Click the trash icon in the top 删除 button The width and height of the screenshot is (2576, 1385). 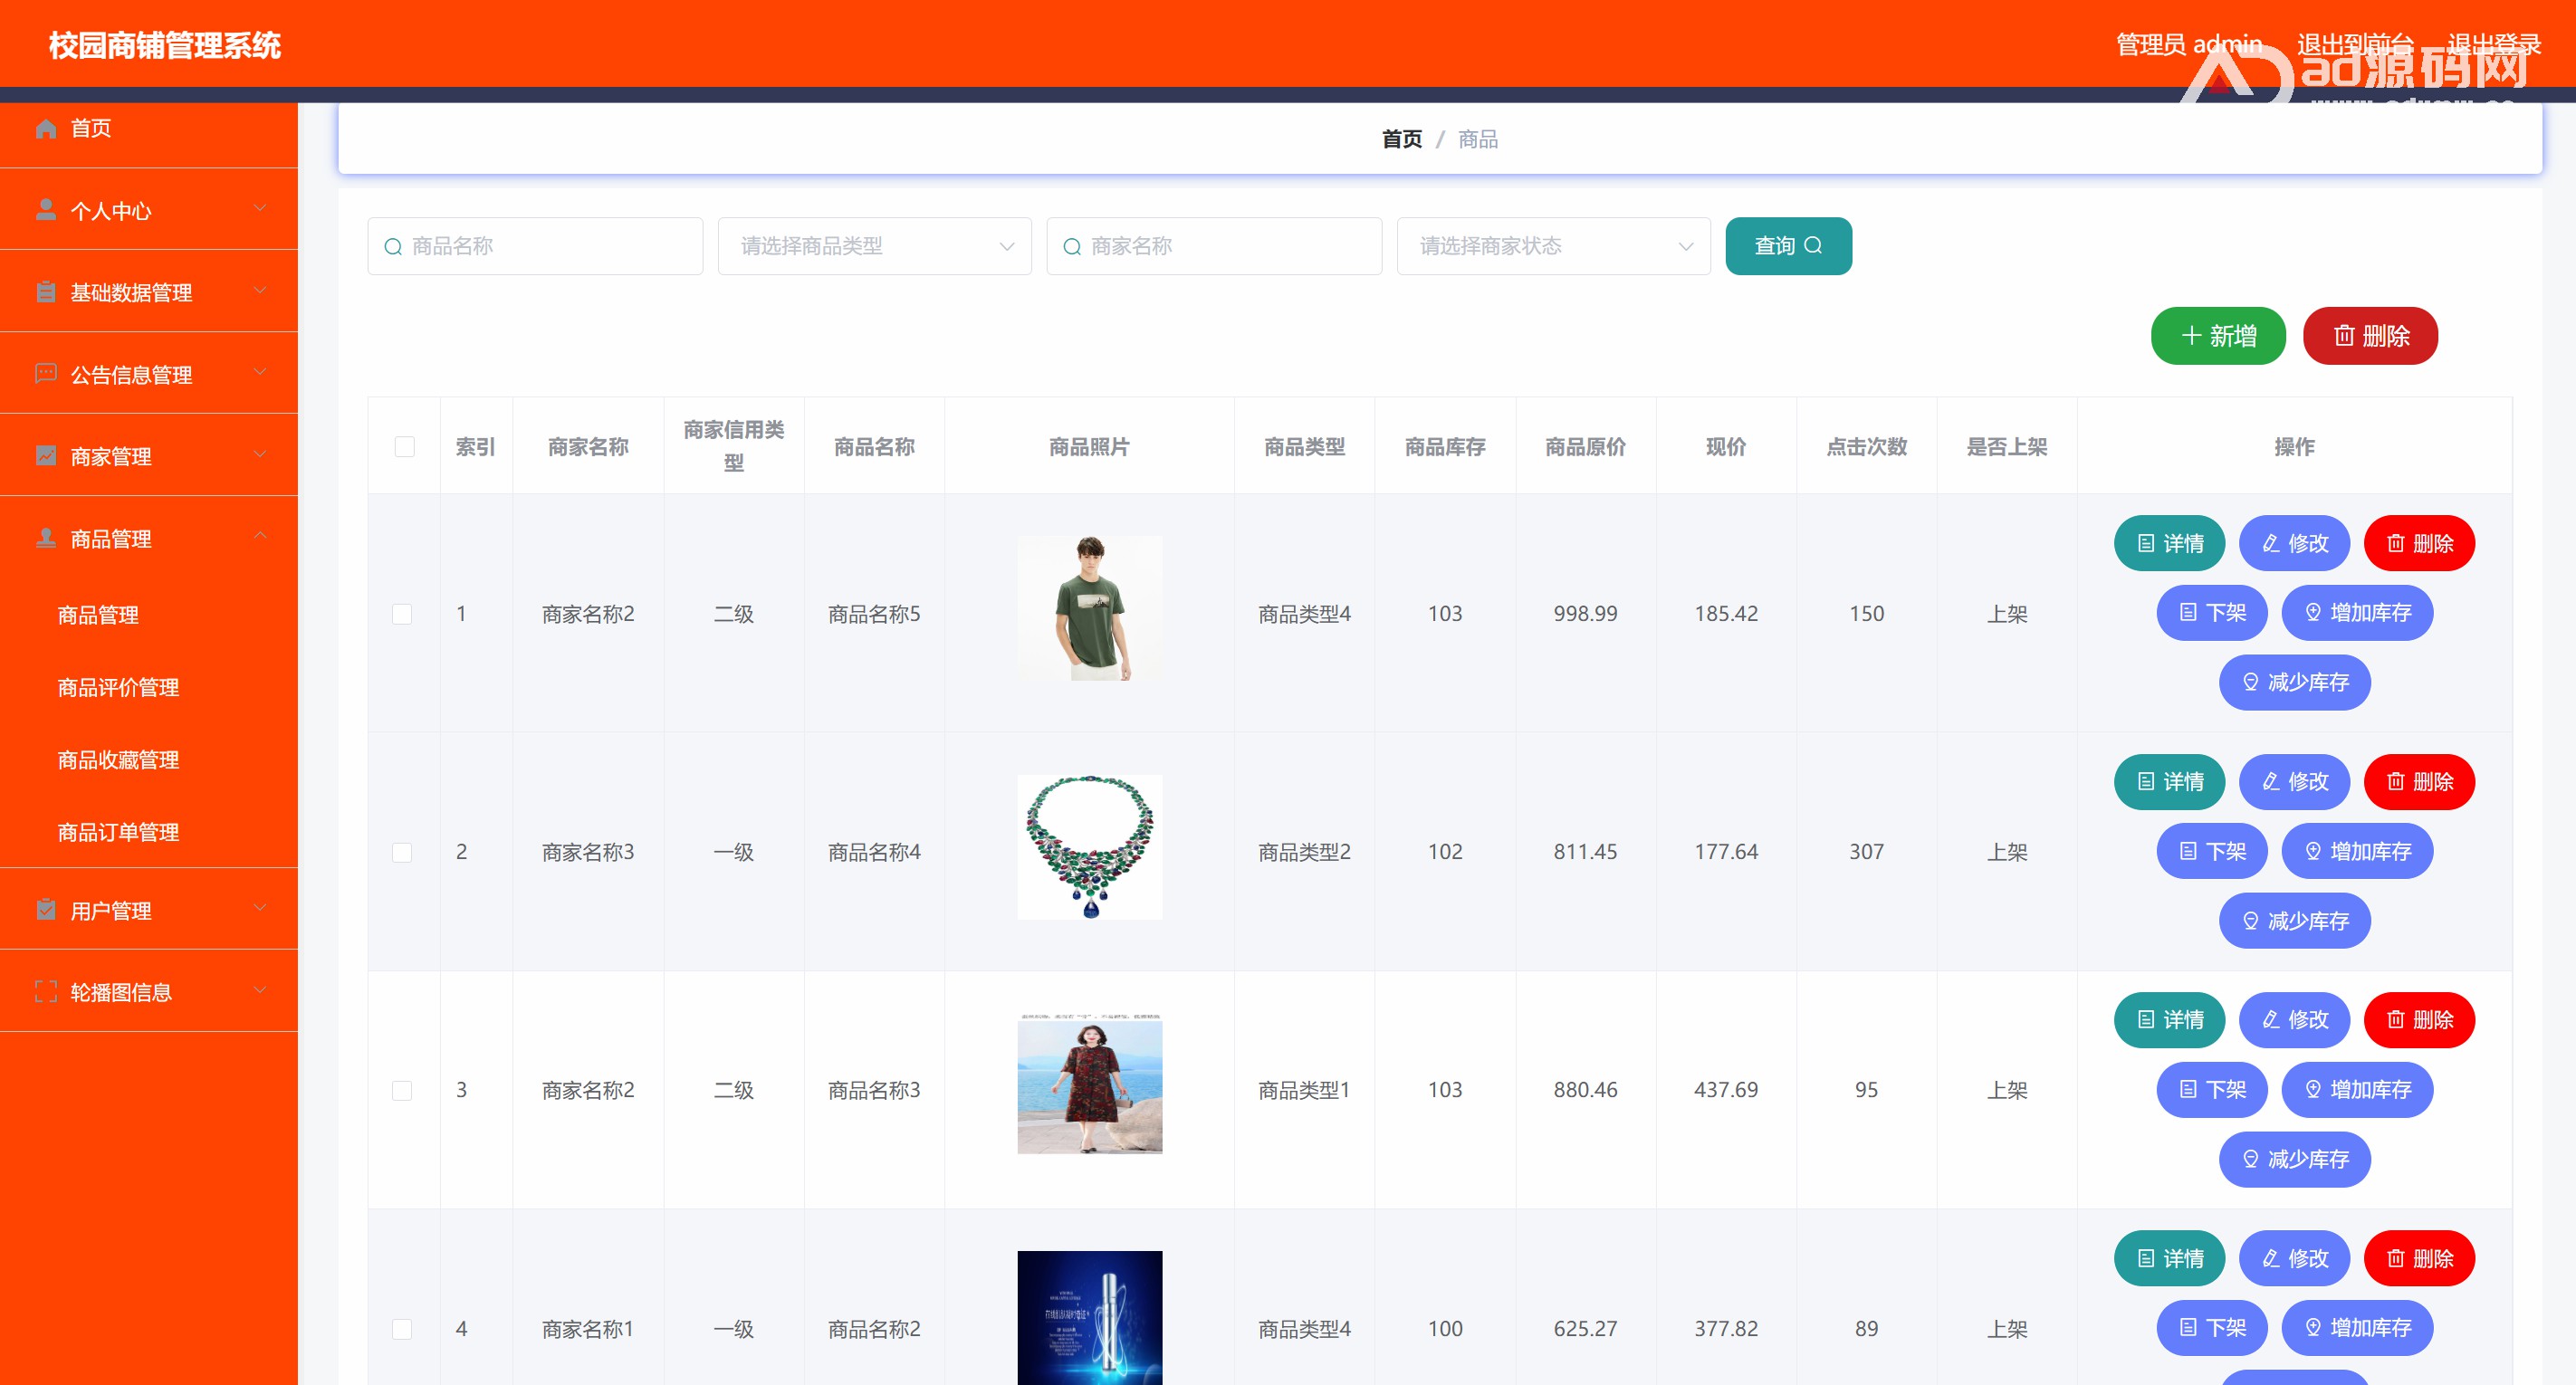[2344, 336]
